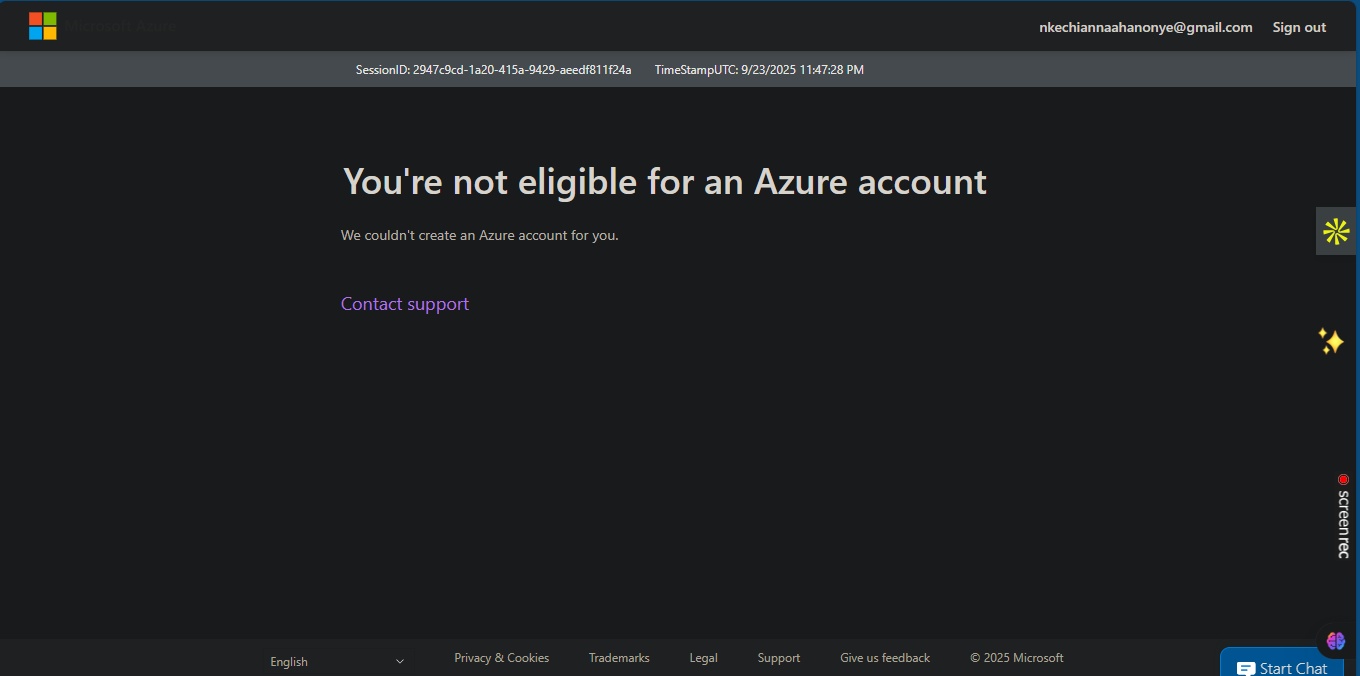
Task: Go to the Support page
Action: [778, 657]
